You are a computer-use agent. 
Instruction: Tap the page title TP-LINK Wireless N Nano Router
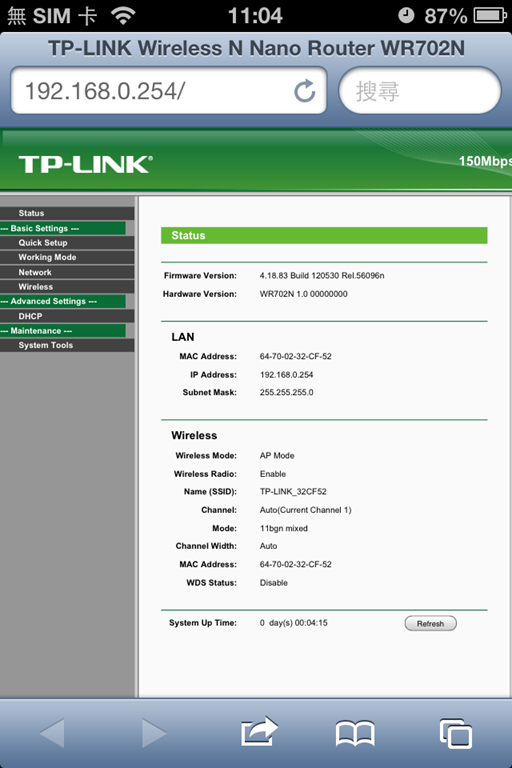click(256, 48)
